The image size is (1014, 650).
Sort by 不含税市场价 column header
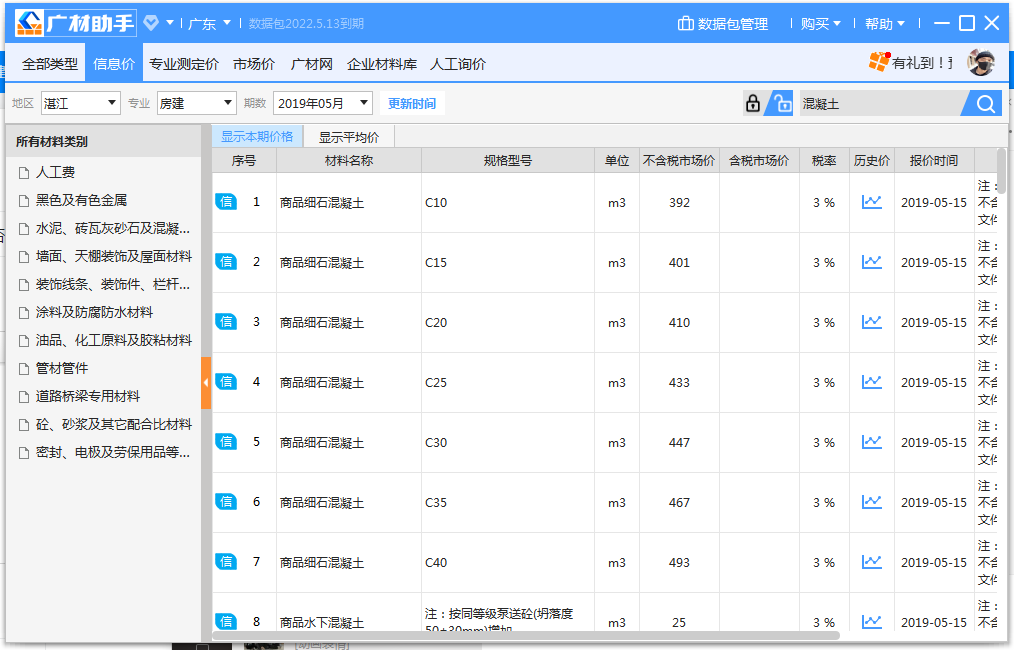click(679, 160)
